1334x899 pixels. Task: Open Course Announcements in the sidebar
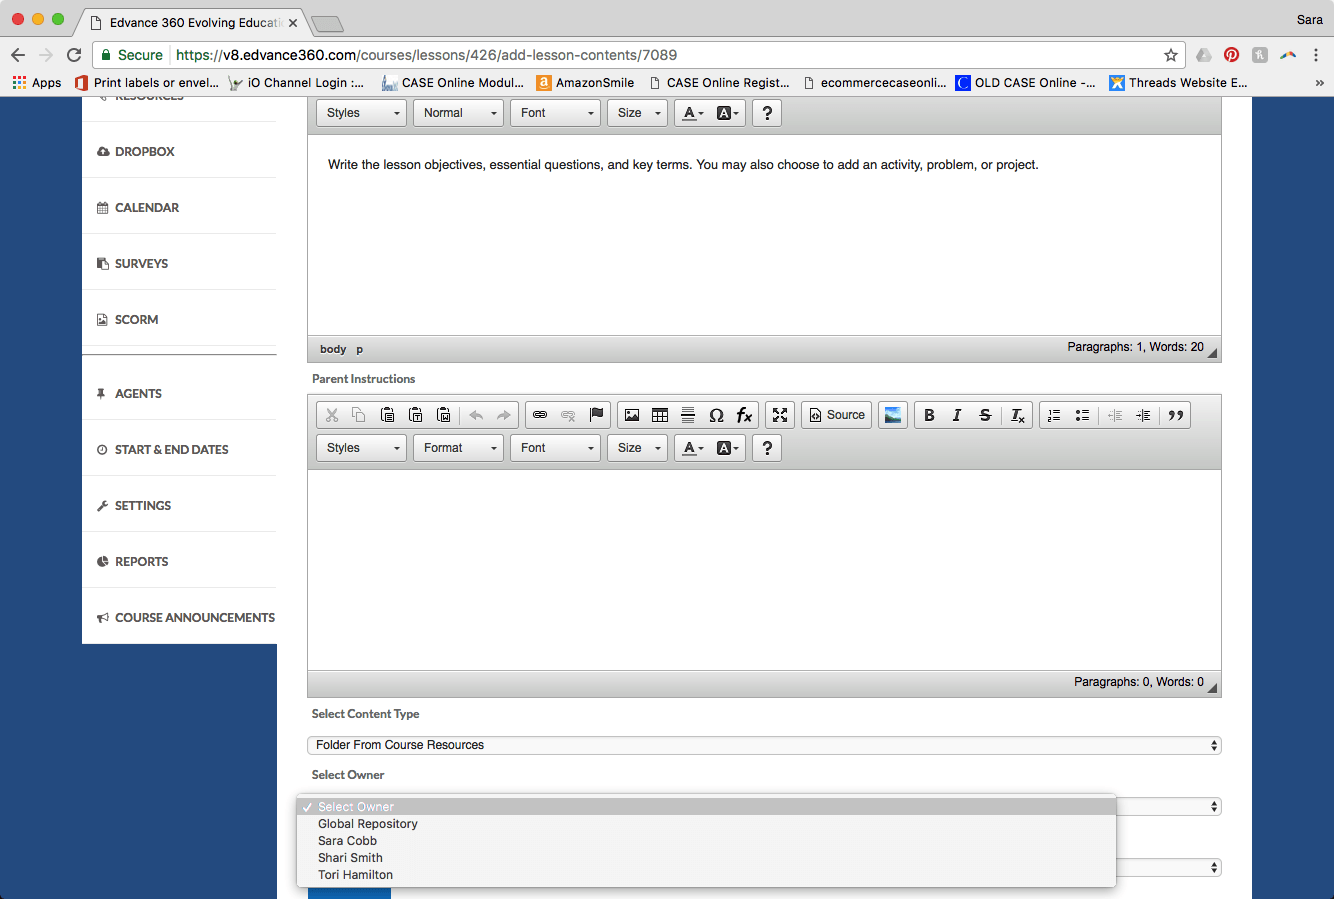[194, 618]
